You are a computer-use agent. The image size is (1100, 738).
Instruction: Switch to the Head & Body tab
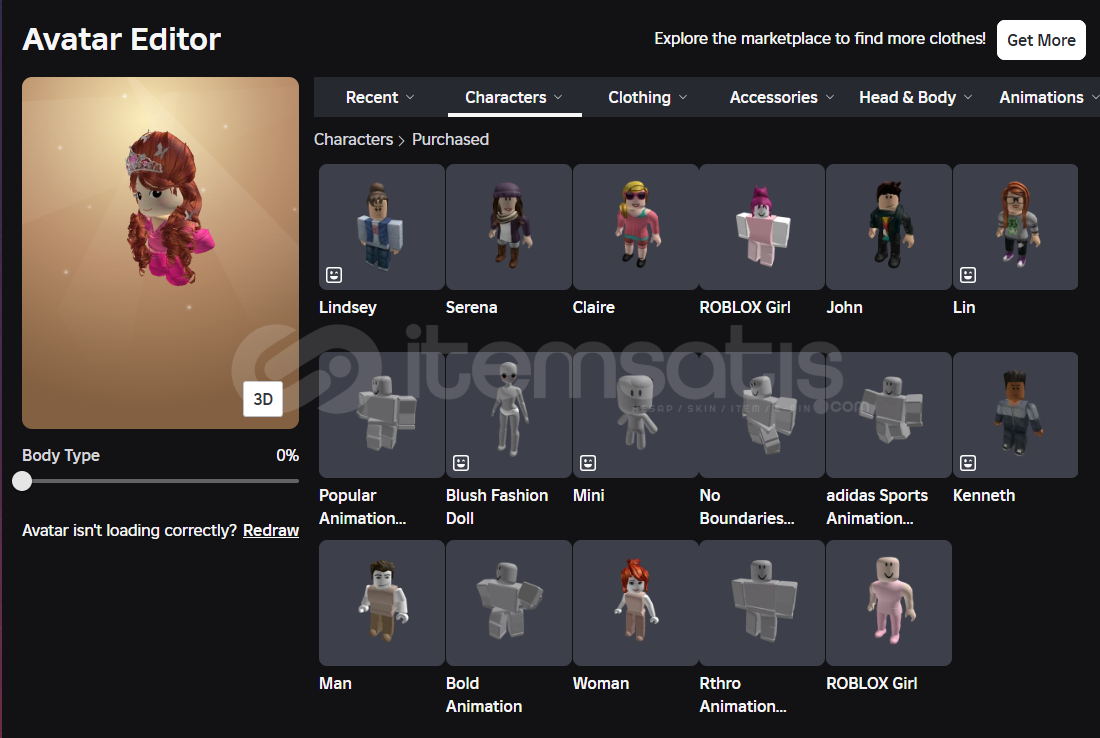pyautogui.click(x=915, y=98)
